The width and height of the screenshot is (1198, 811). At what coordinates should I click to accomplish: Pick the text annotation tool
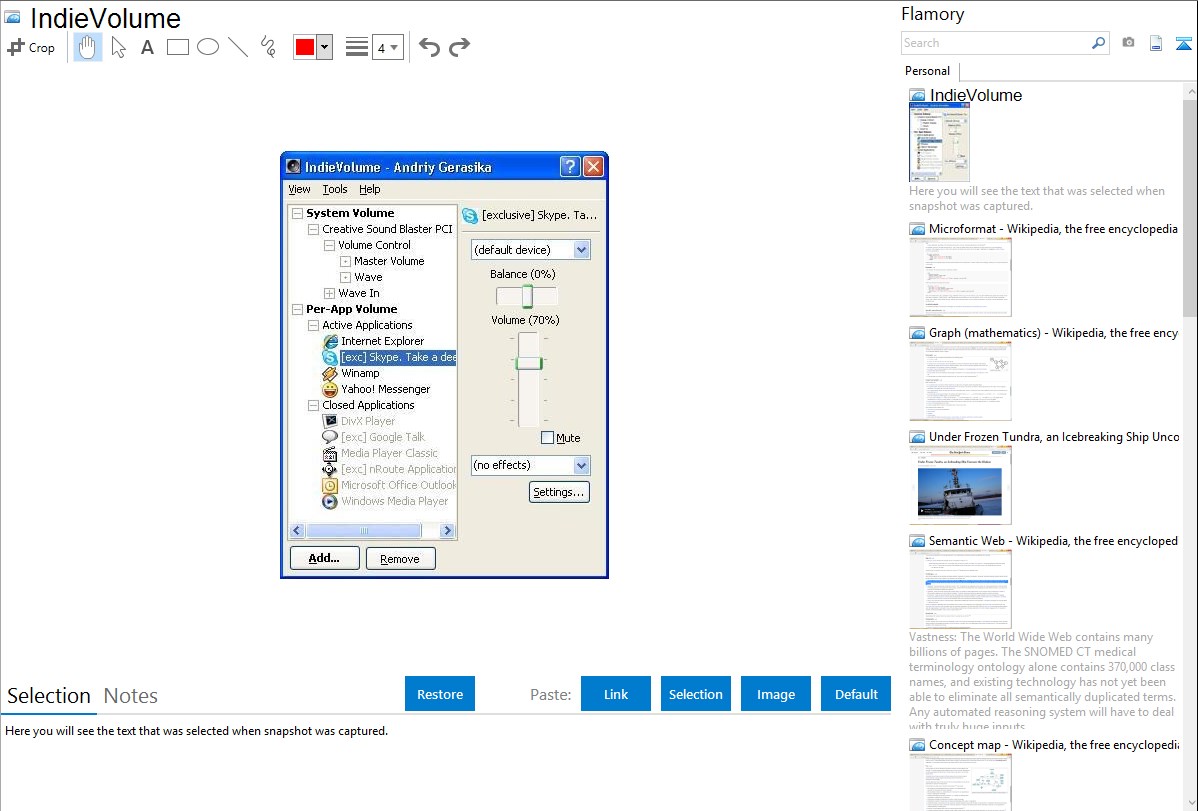click(x=147, y=47)
